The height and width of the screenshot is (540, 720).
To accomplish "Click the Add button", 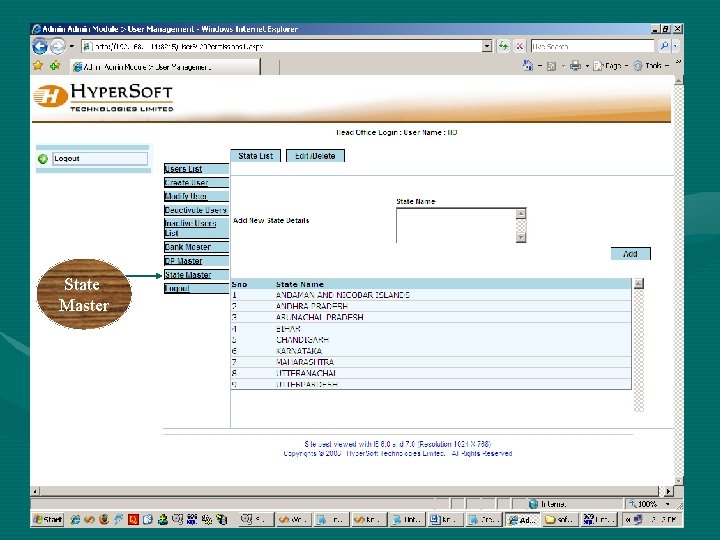I will [x=630, y=253].
